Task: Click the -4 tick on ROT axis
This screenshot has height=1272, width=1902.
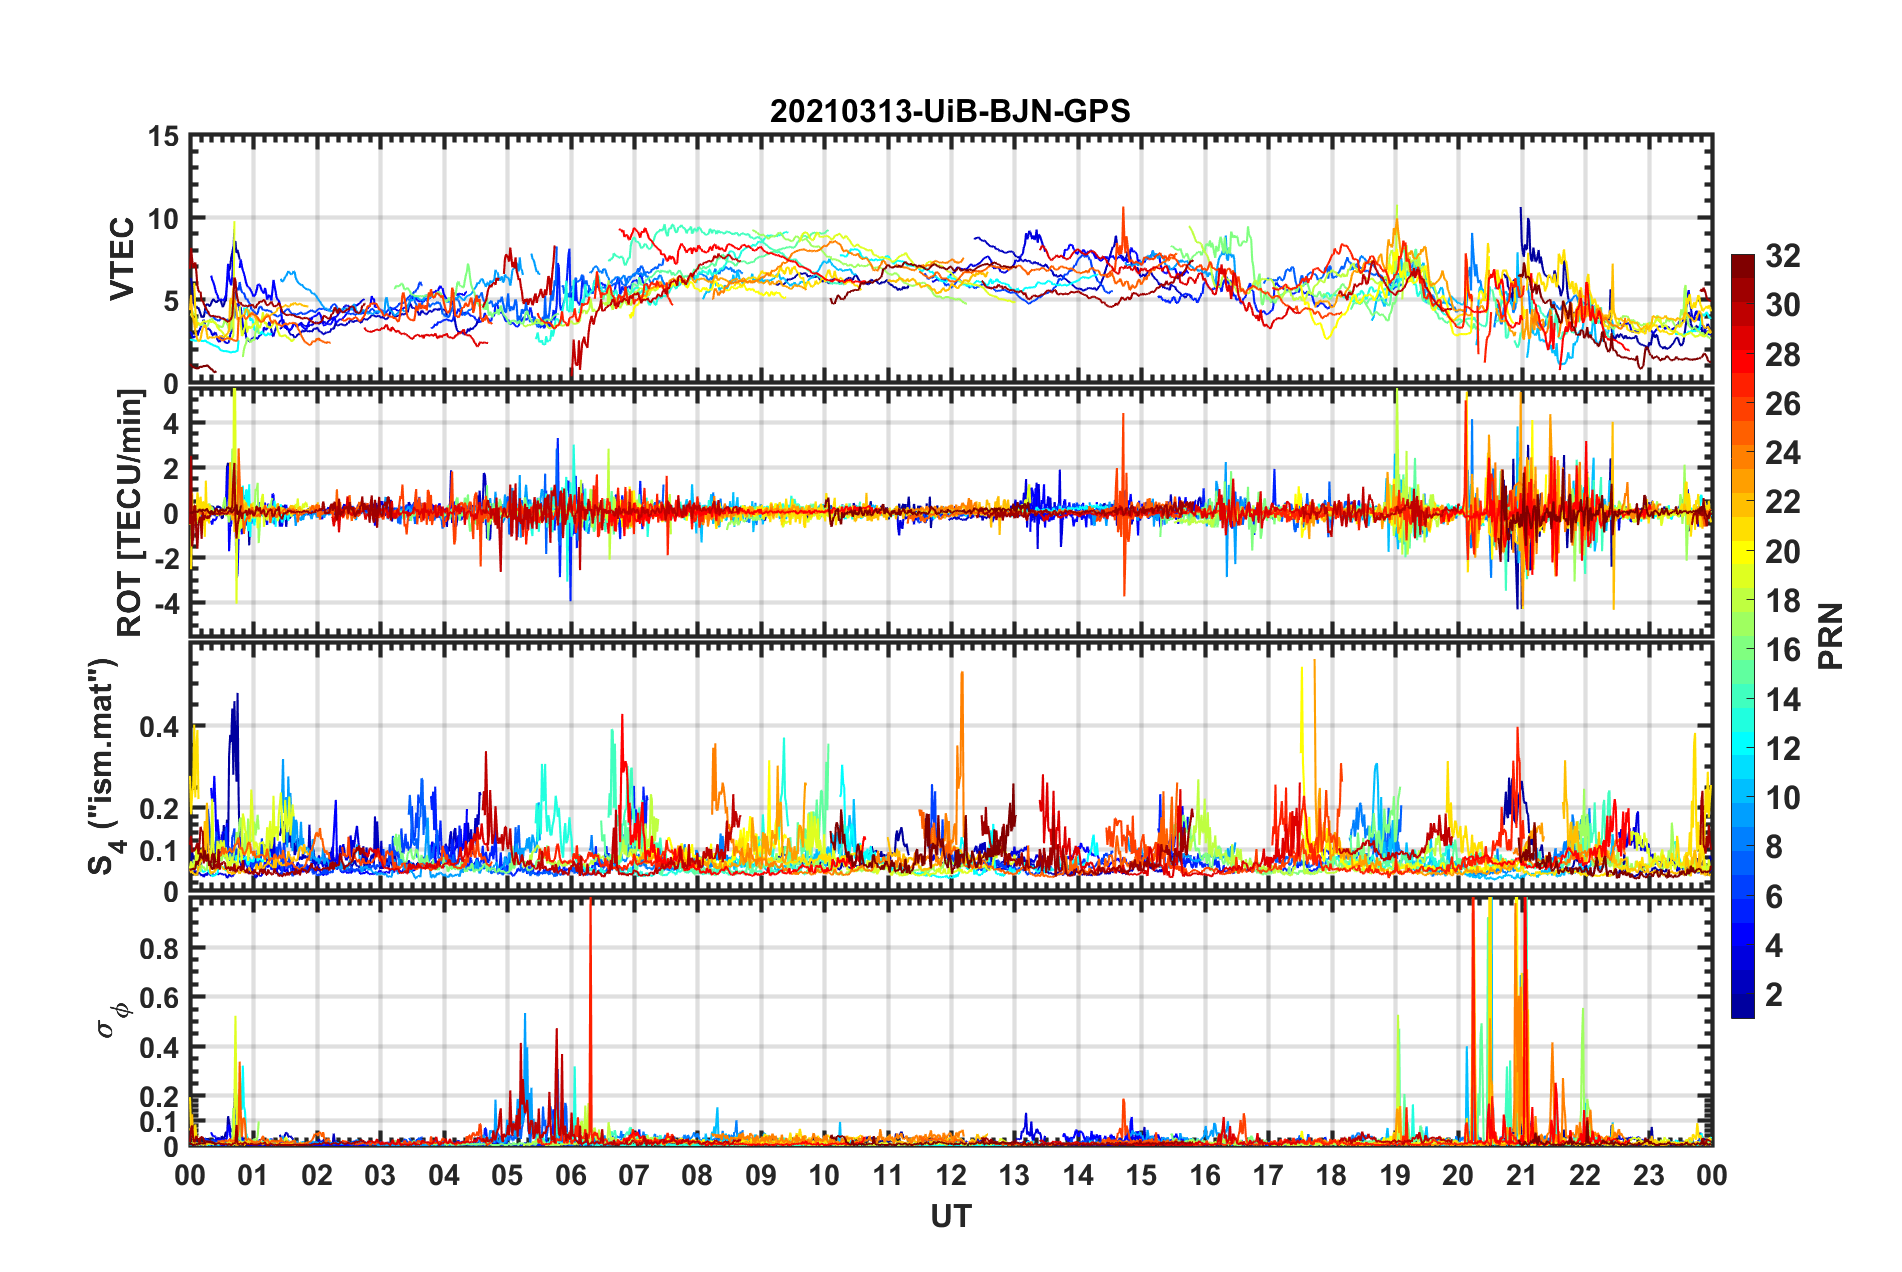Action: [x=166, y=604]
